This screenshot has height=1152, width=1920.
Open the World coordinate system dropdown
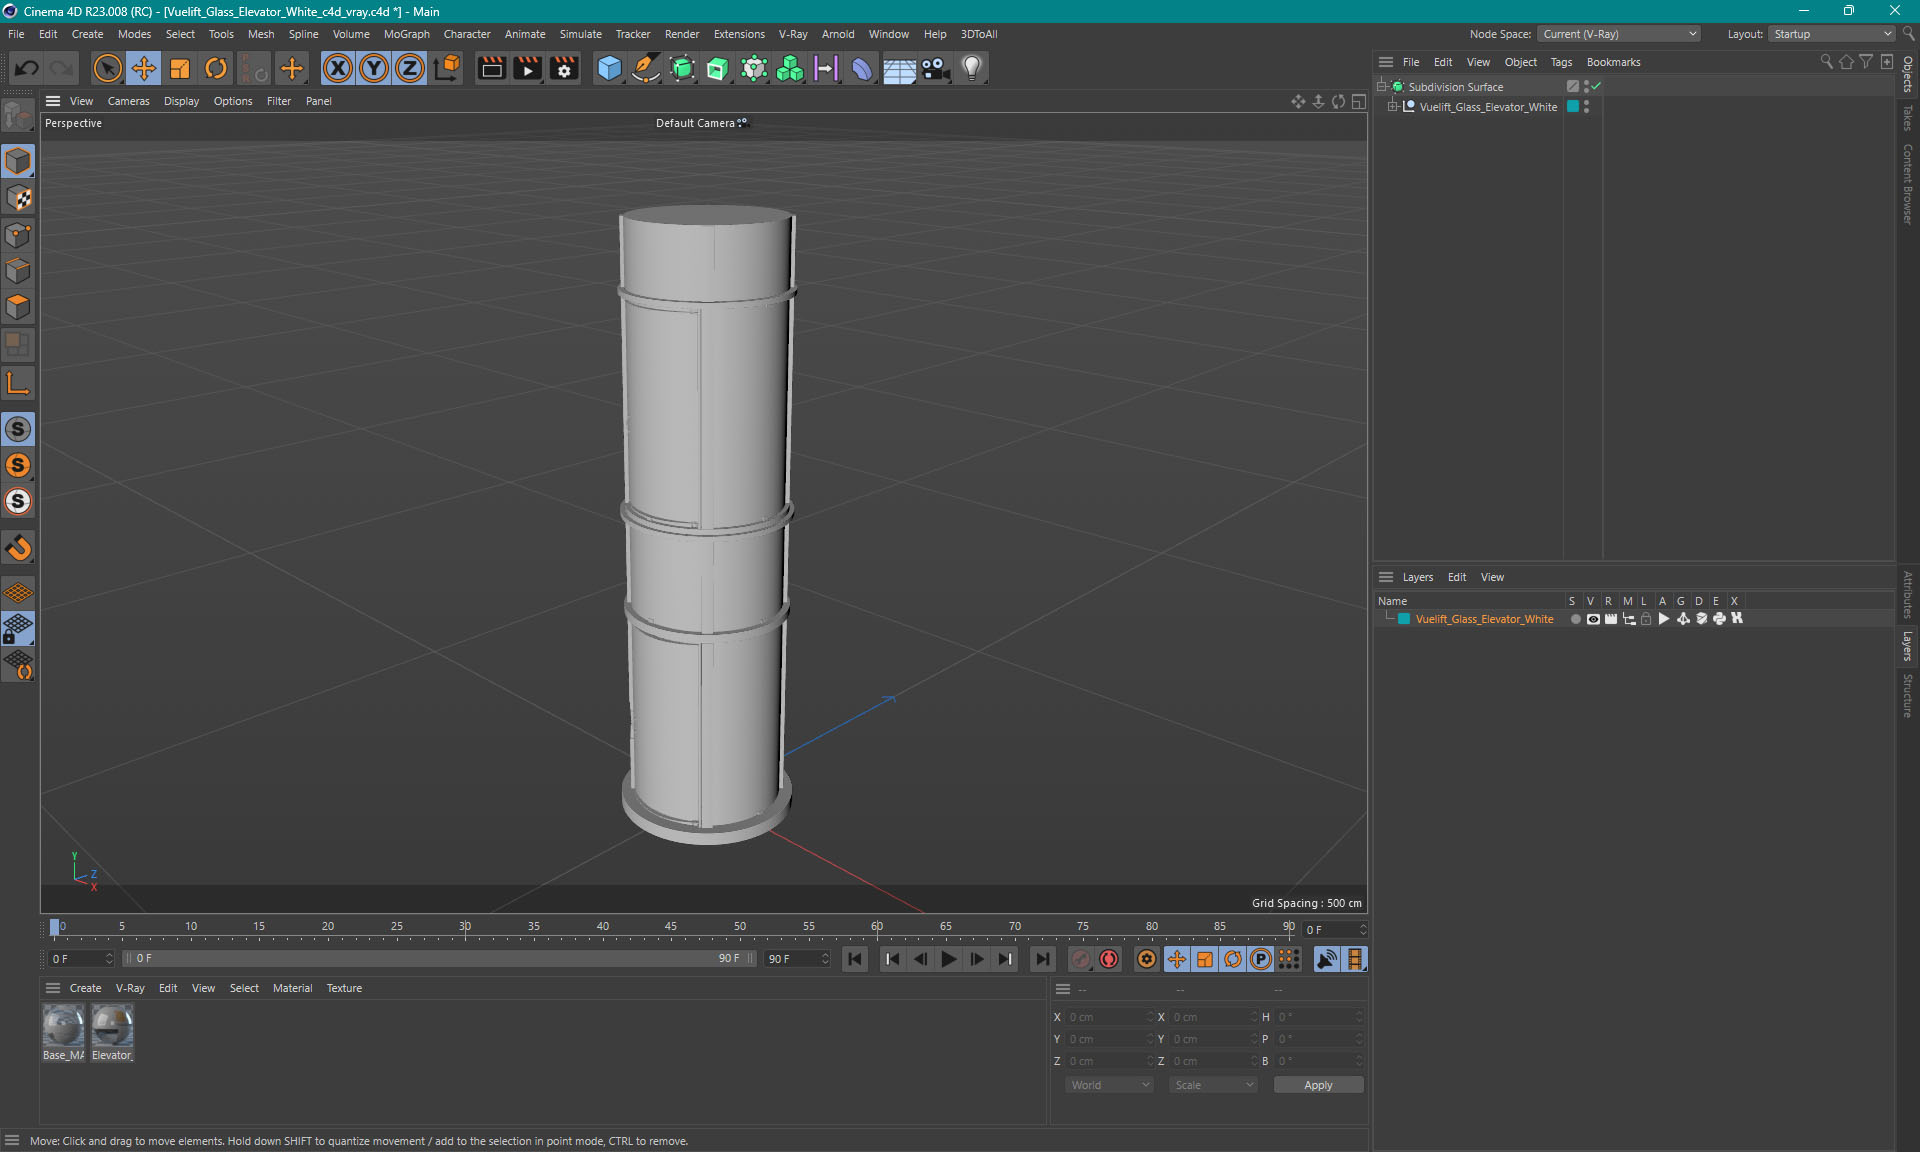1109,1085
